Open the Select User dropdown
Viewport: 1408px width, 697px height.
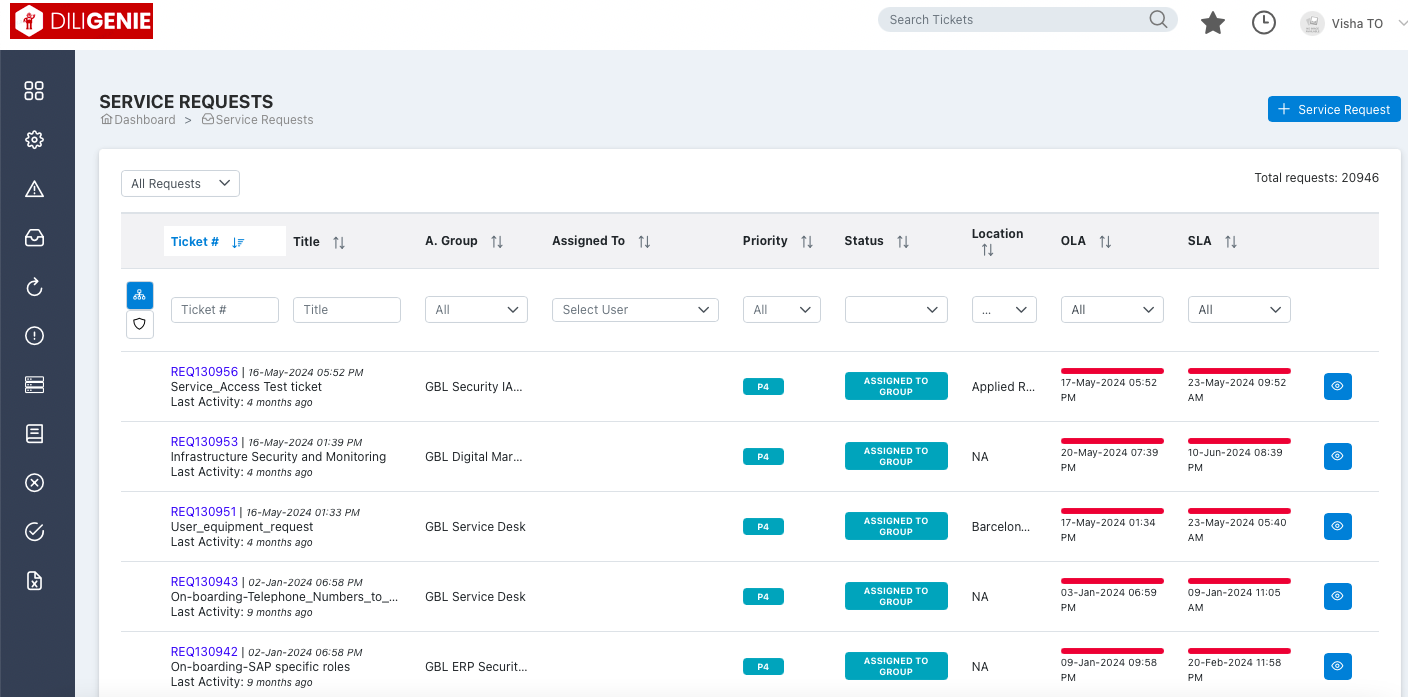(635, 309)
